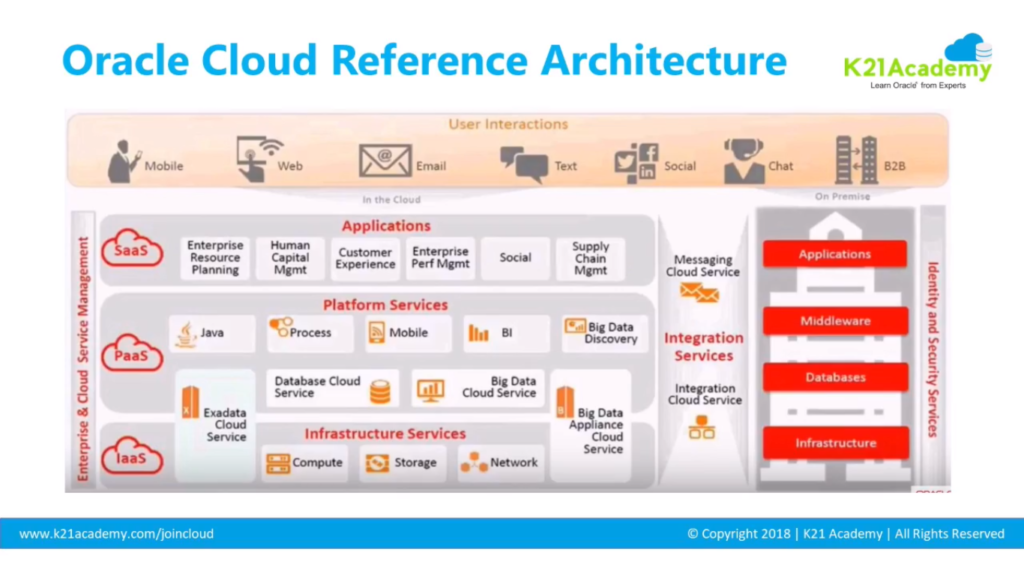The height and width of the screenshot is (576, 1024).
Task: Select the Email envelope icon
Action: coord(385,162)
